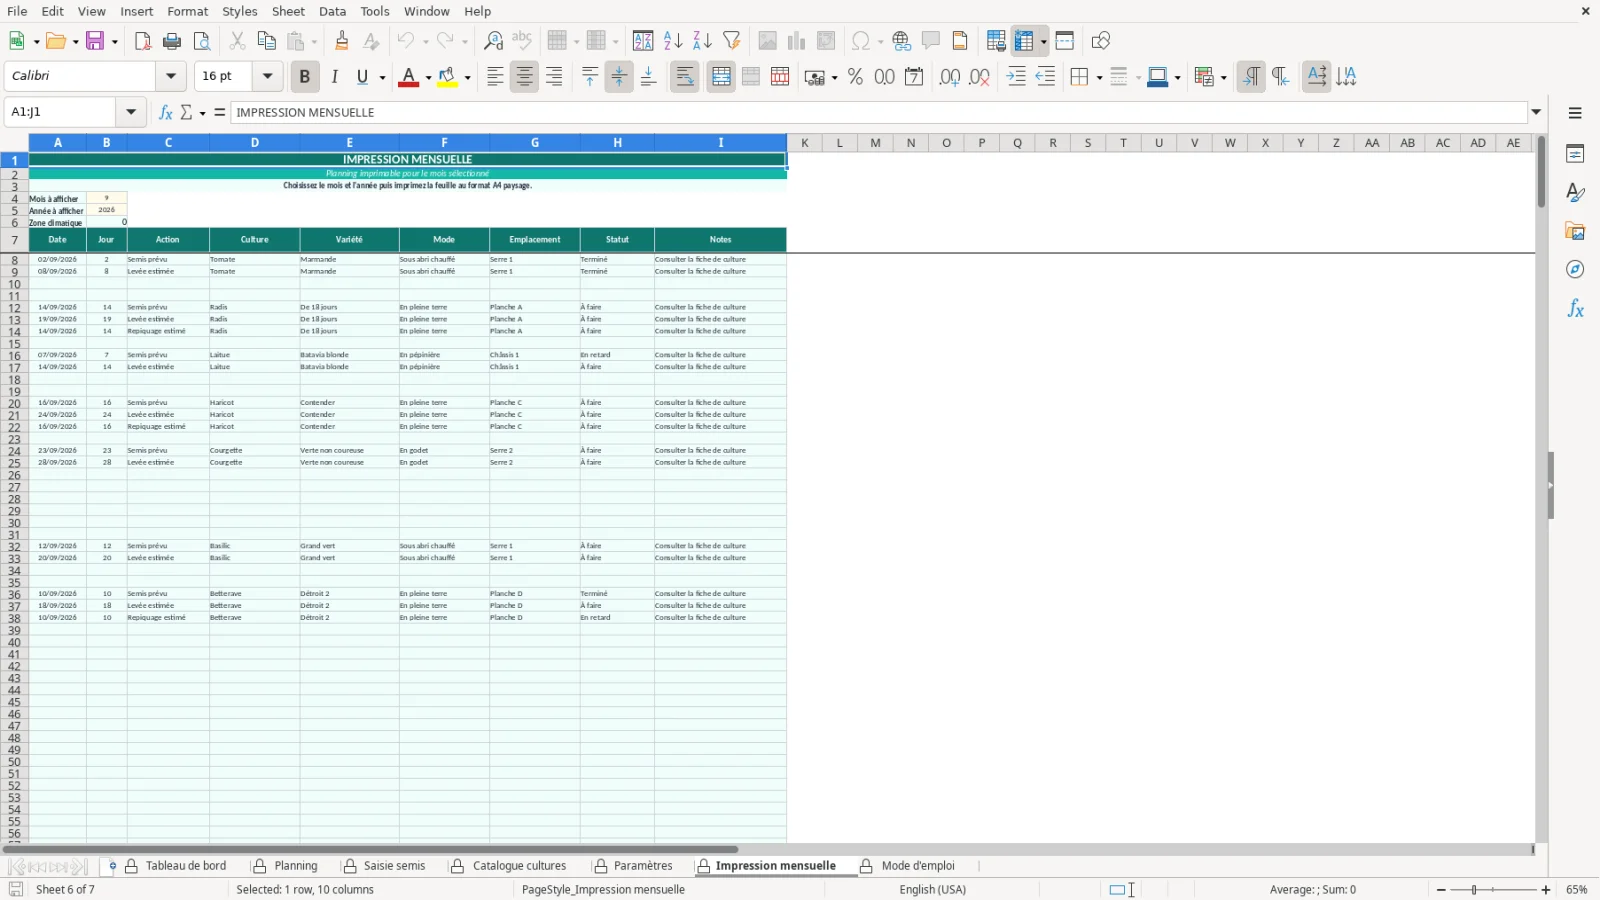Click the zoom in plus button
This screenshot has height=900, width=1600.
[1546, 890]
